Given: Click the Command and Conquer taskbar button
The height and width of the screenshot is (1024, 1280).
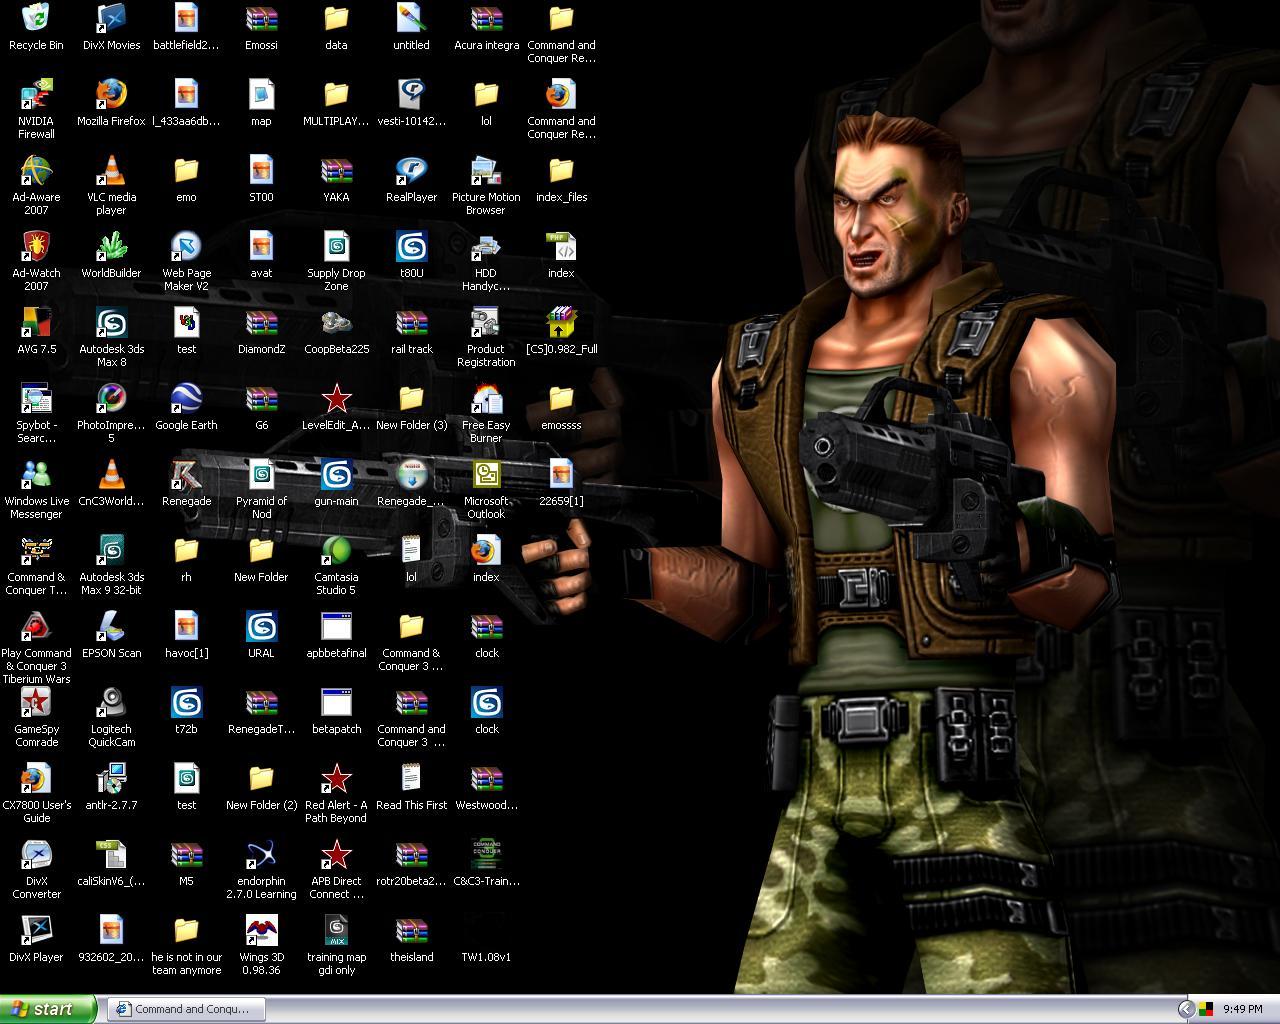Looking at the screenshot, I should 185,1009.
